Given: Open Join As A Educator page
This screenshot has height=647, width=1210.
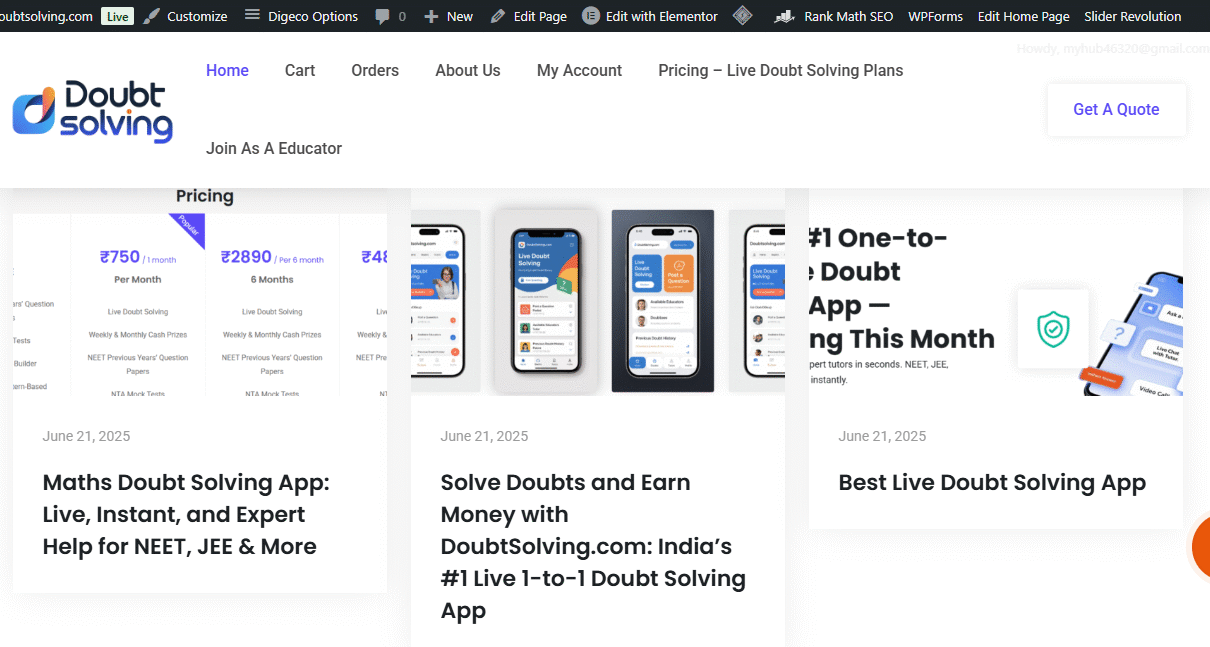Looking at the screenshot, I should pos(274,148).
